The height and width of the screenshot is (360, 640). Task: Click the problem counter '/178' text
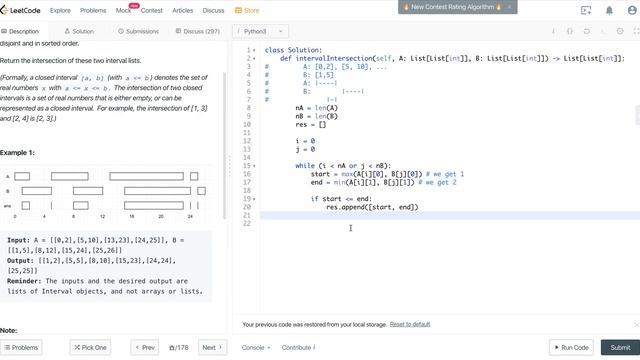pos(179,348)
